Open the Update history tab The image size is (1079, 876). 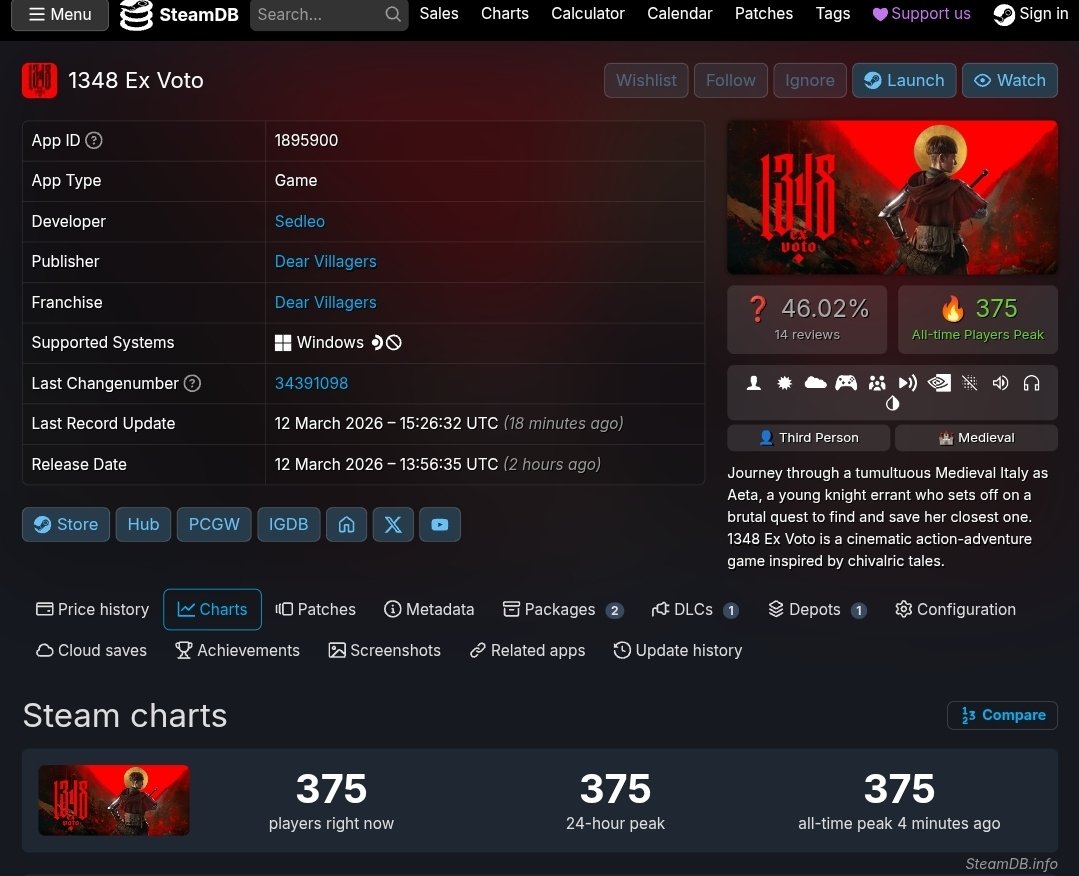click(x=678, y=650)
